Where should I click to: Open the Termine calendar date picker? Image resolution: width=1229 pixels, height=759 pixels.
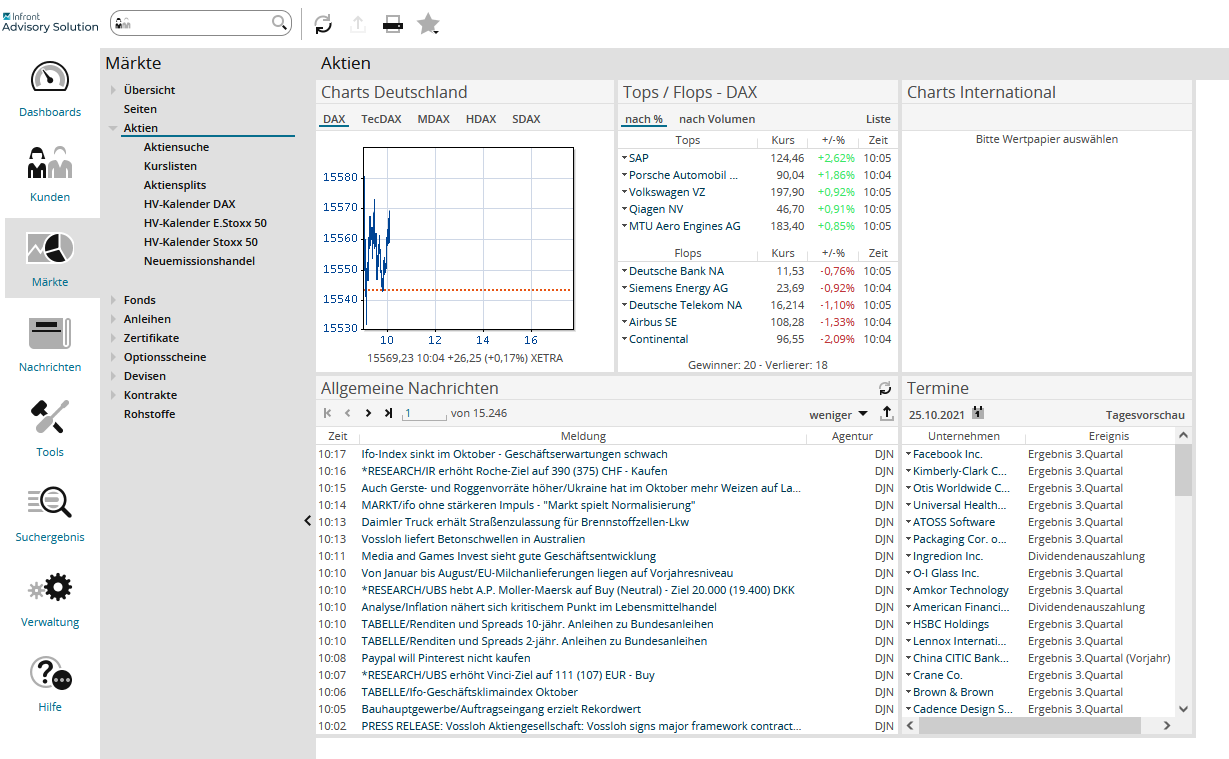click(979, 413)
